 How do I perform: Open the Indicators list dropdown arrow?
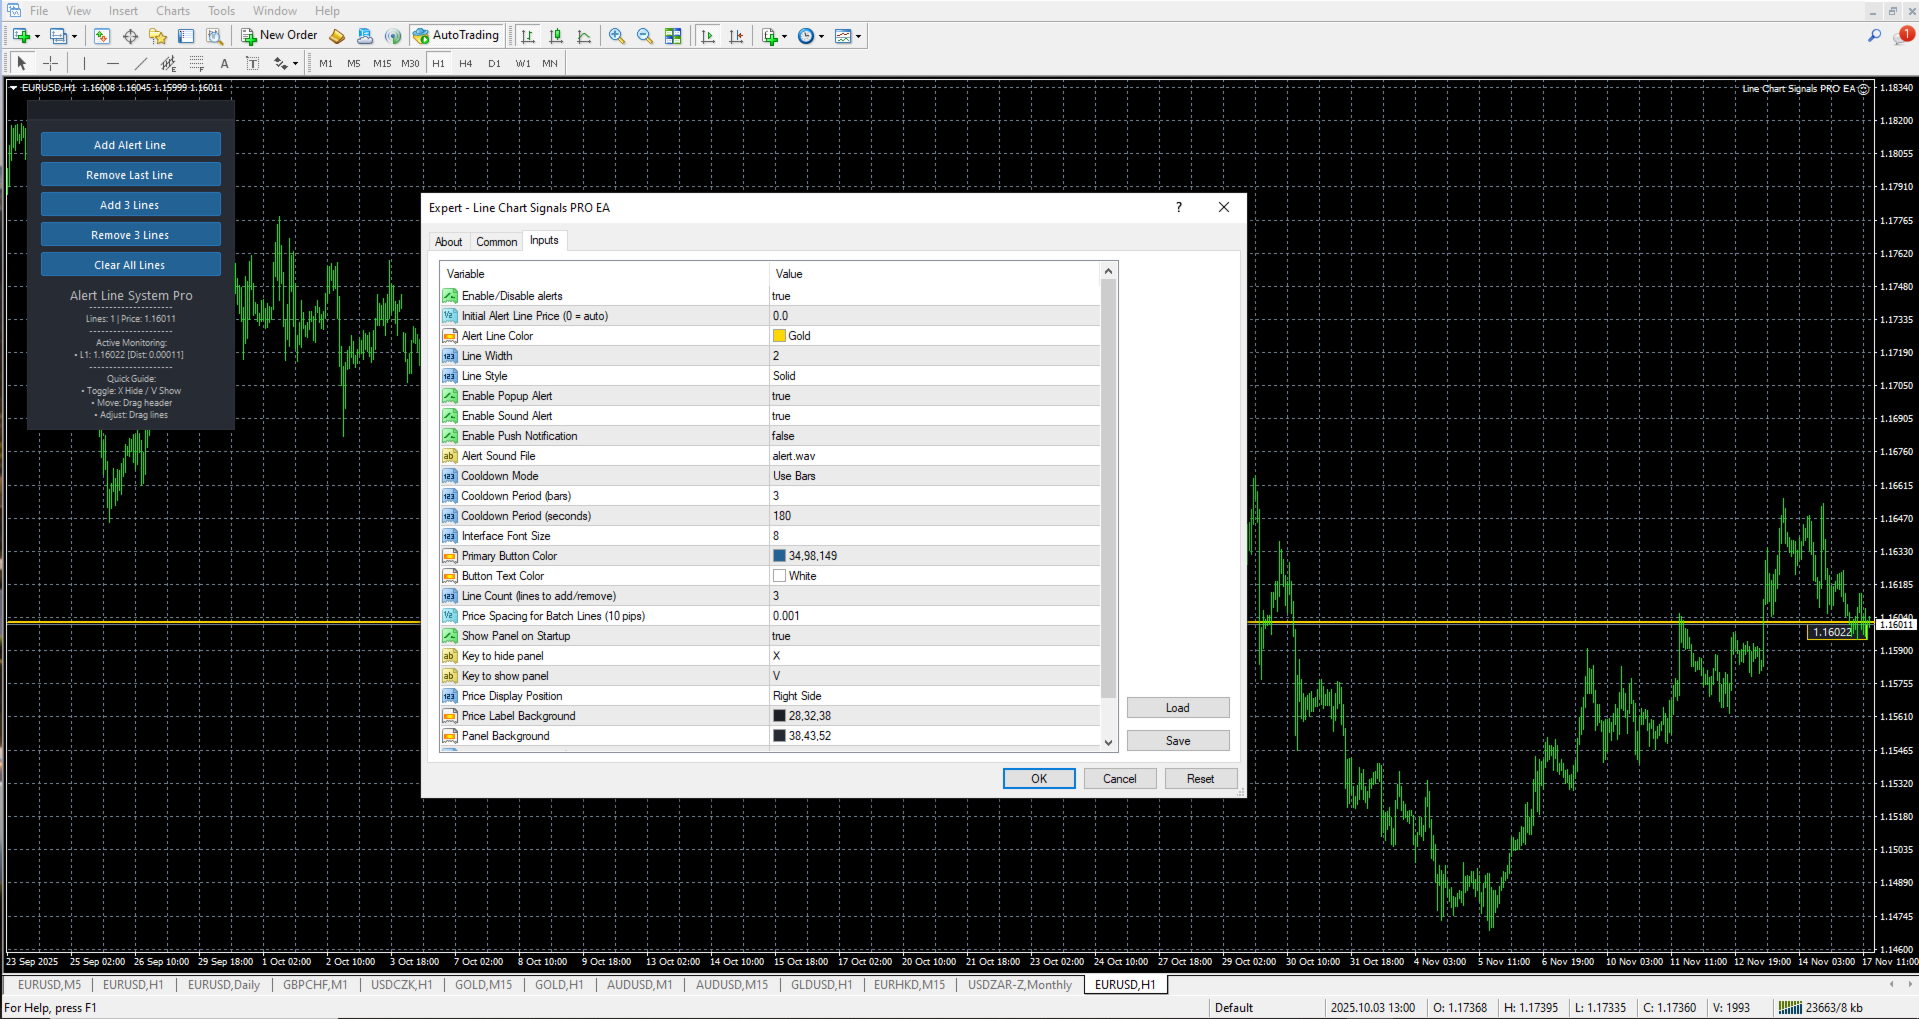click(784, 37)
